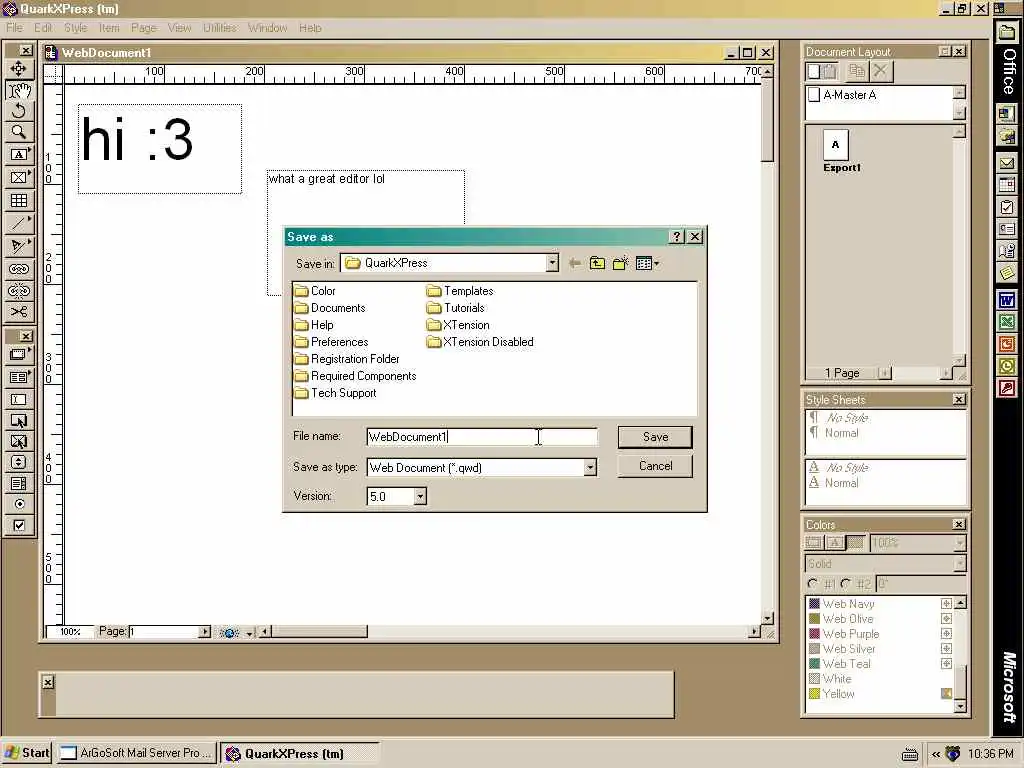Select the Unlinking broken-chain tool
The height and width of the screenshot is (768, 1024).
tap(18, 290)
